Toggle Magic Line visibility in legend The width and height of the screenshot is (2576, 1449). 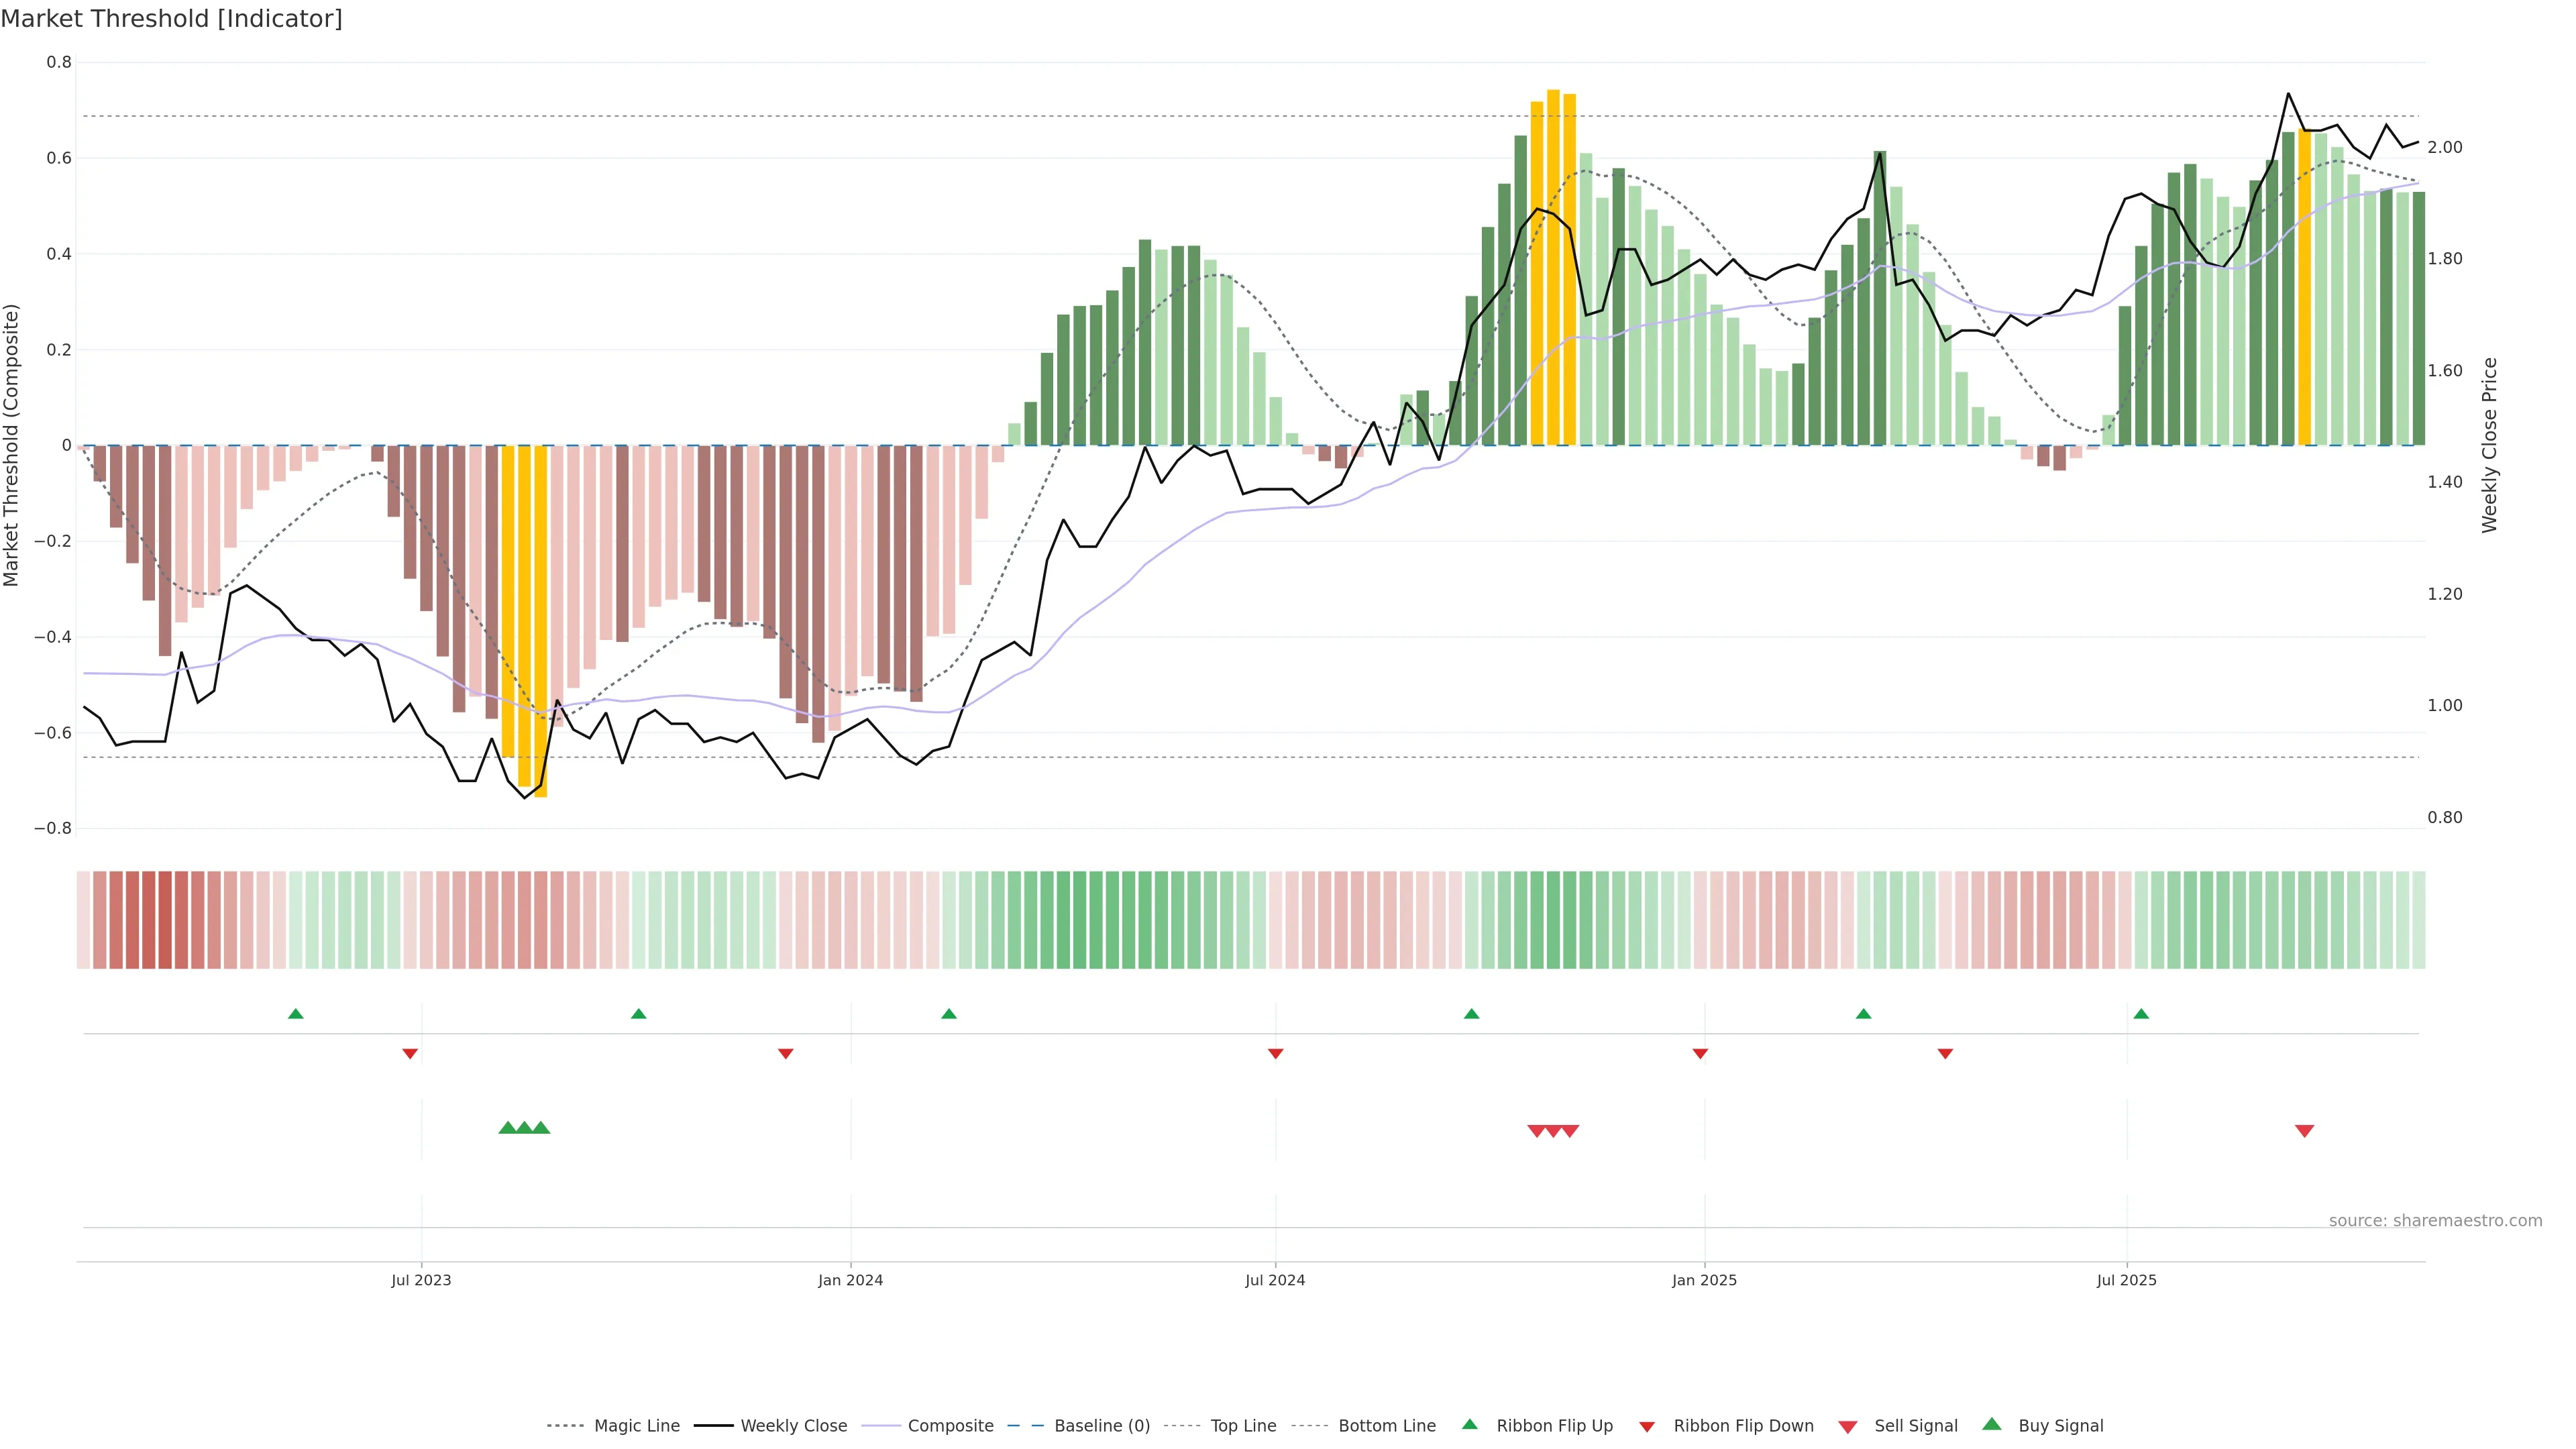636,1426
